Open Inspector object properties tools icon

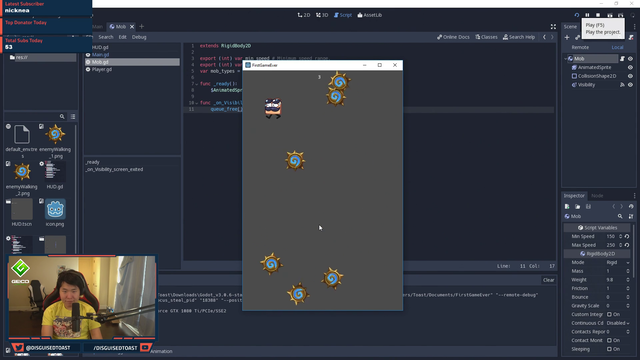point(631,216)
